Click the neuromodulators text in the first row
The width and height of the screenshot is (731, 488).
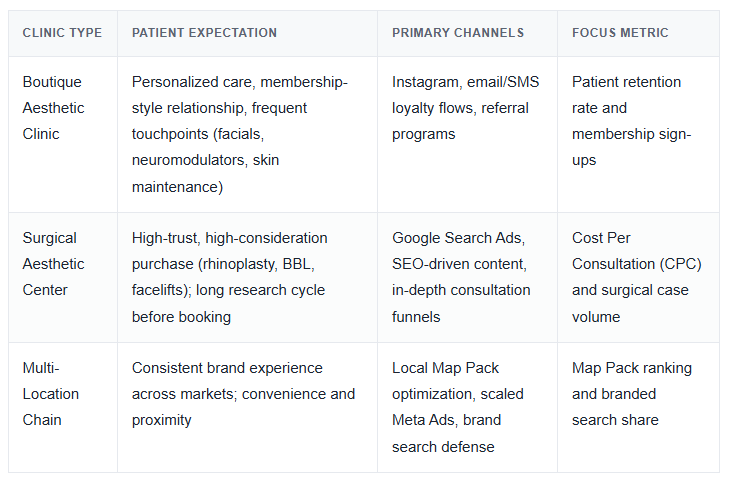(x=189, y=160)
